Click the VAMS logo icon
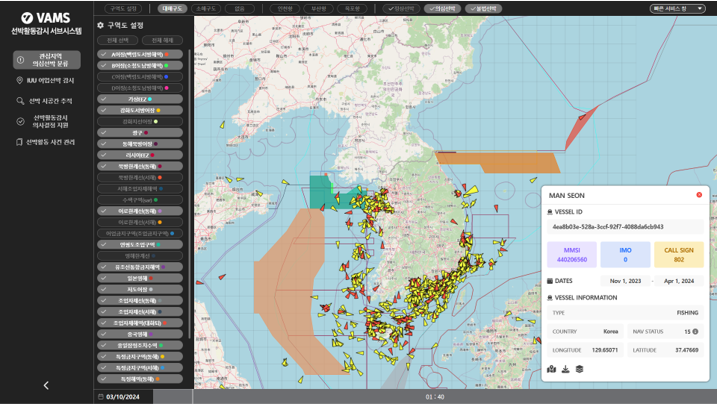 tap(26, 18)
